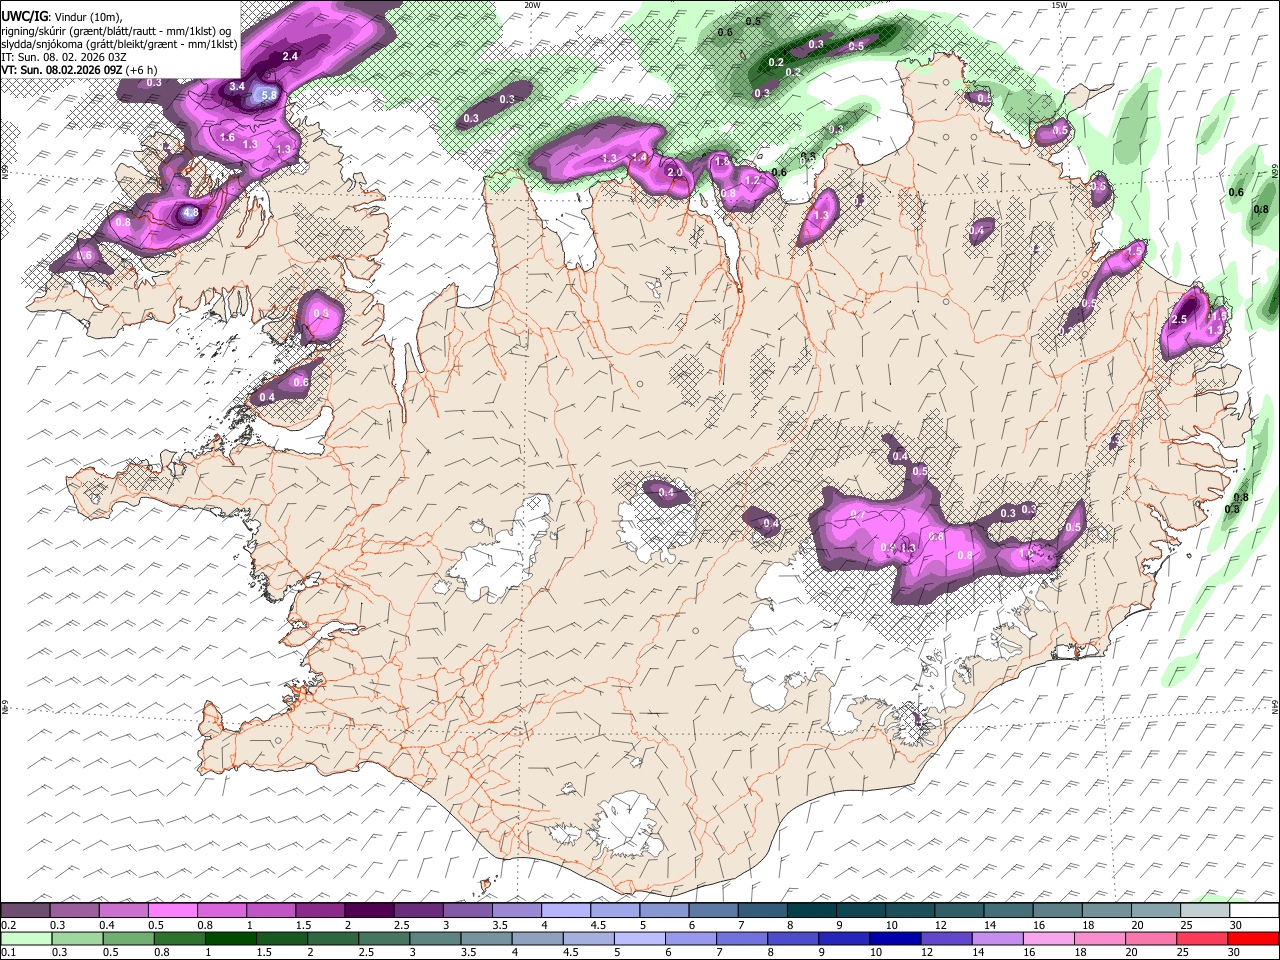The height and width of the screenshot is (960, 1280).
Task: Select the darkest green 1–1.5 rain scale swatch
Action: [x=230, y=938]
